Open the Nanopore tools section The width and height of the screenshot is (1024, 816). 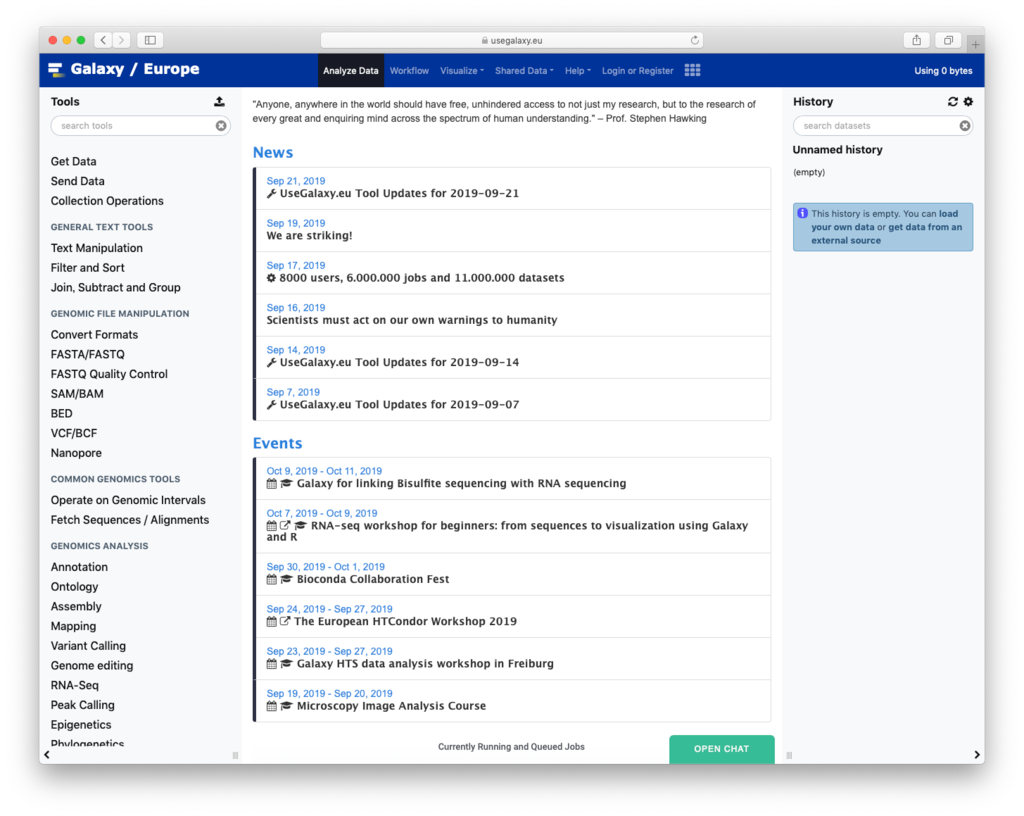point(76,453)
